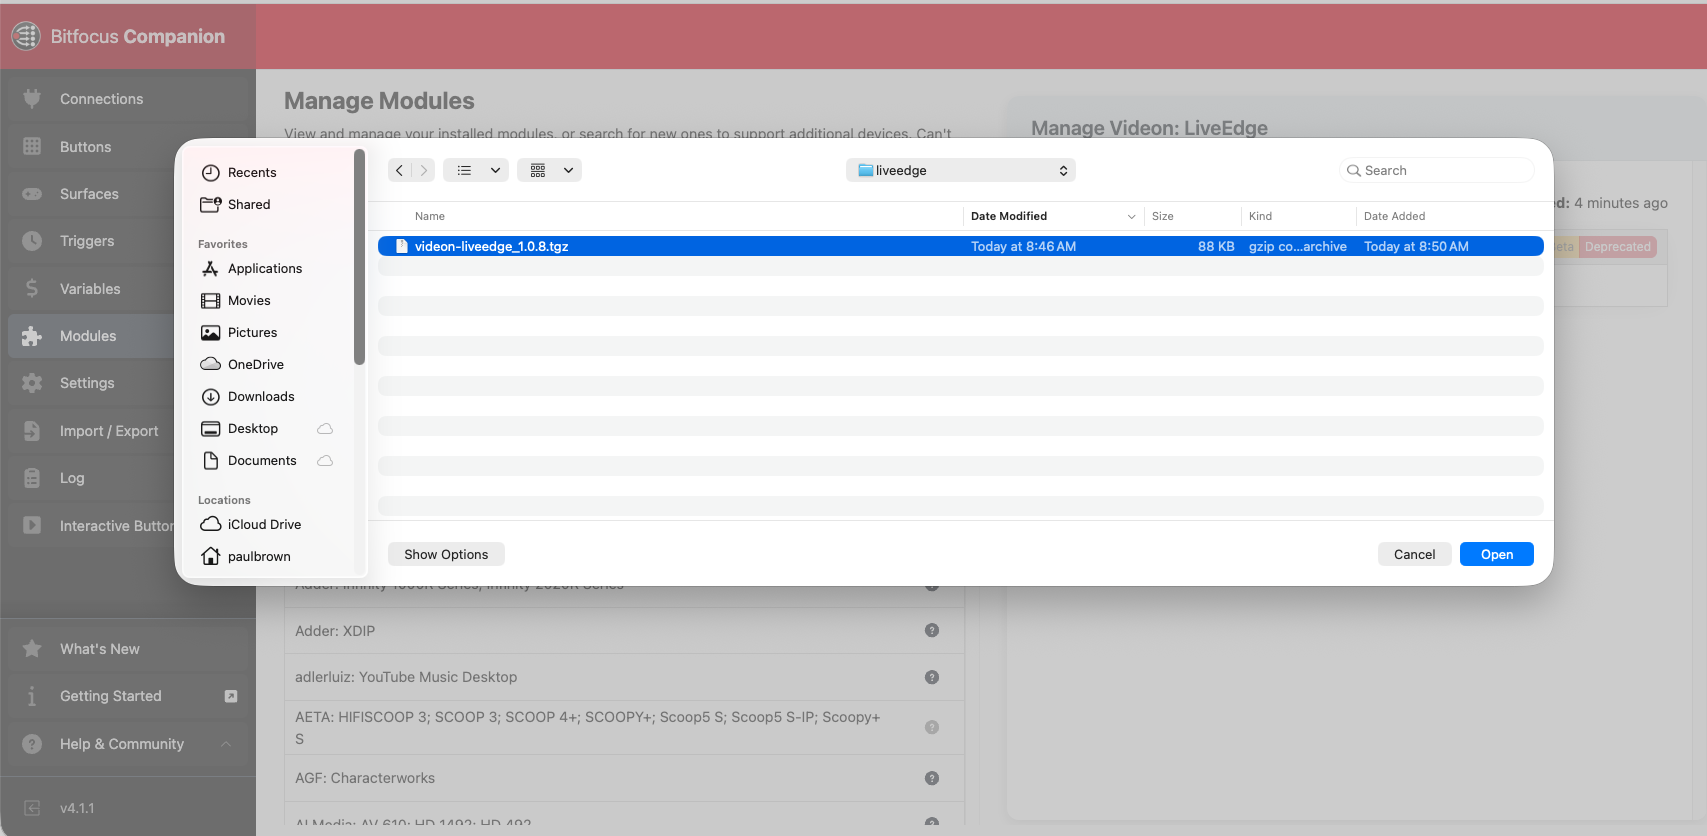Click the Search field in file dialog
1707x836 pixels.
(x=1436, y=170)
